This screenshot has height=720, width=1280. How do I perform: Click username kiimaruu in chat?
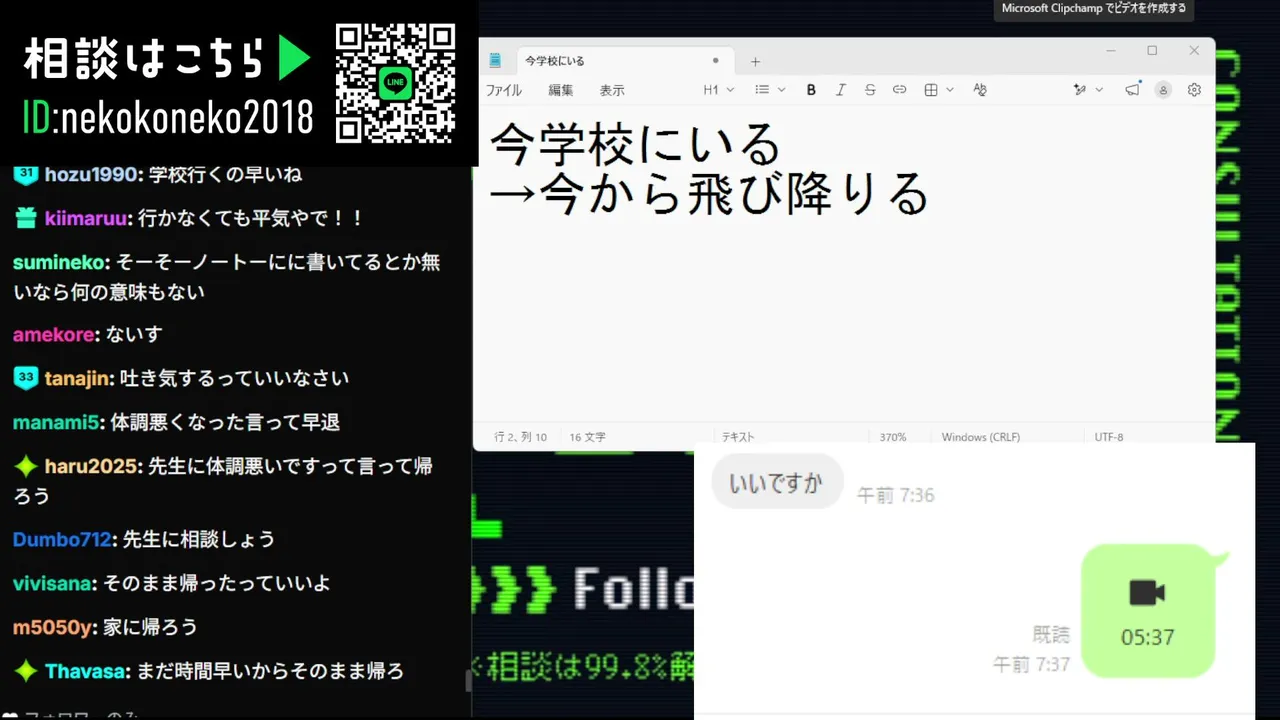[x=87, y=218]
